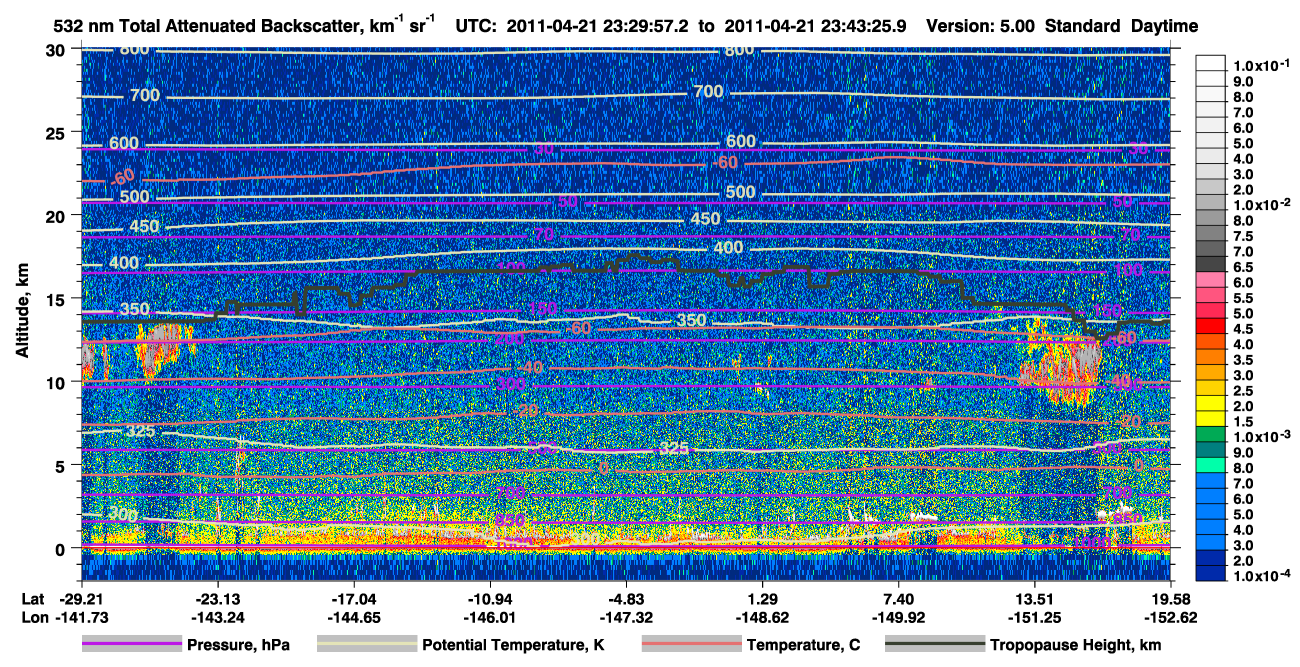Screen dimensions: 1300x667
Task: Click longitude value '-151.25'
Action: 1035,617
